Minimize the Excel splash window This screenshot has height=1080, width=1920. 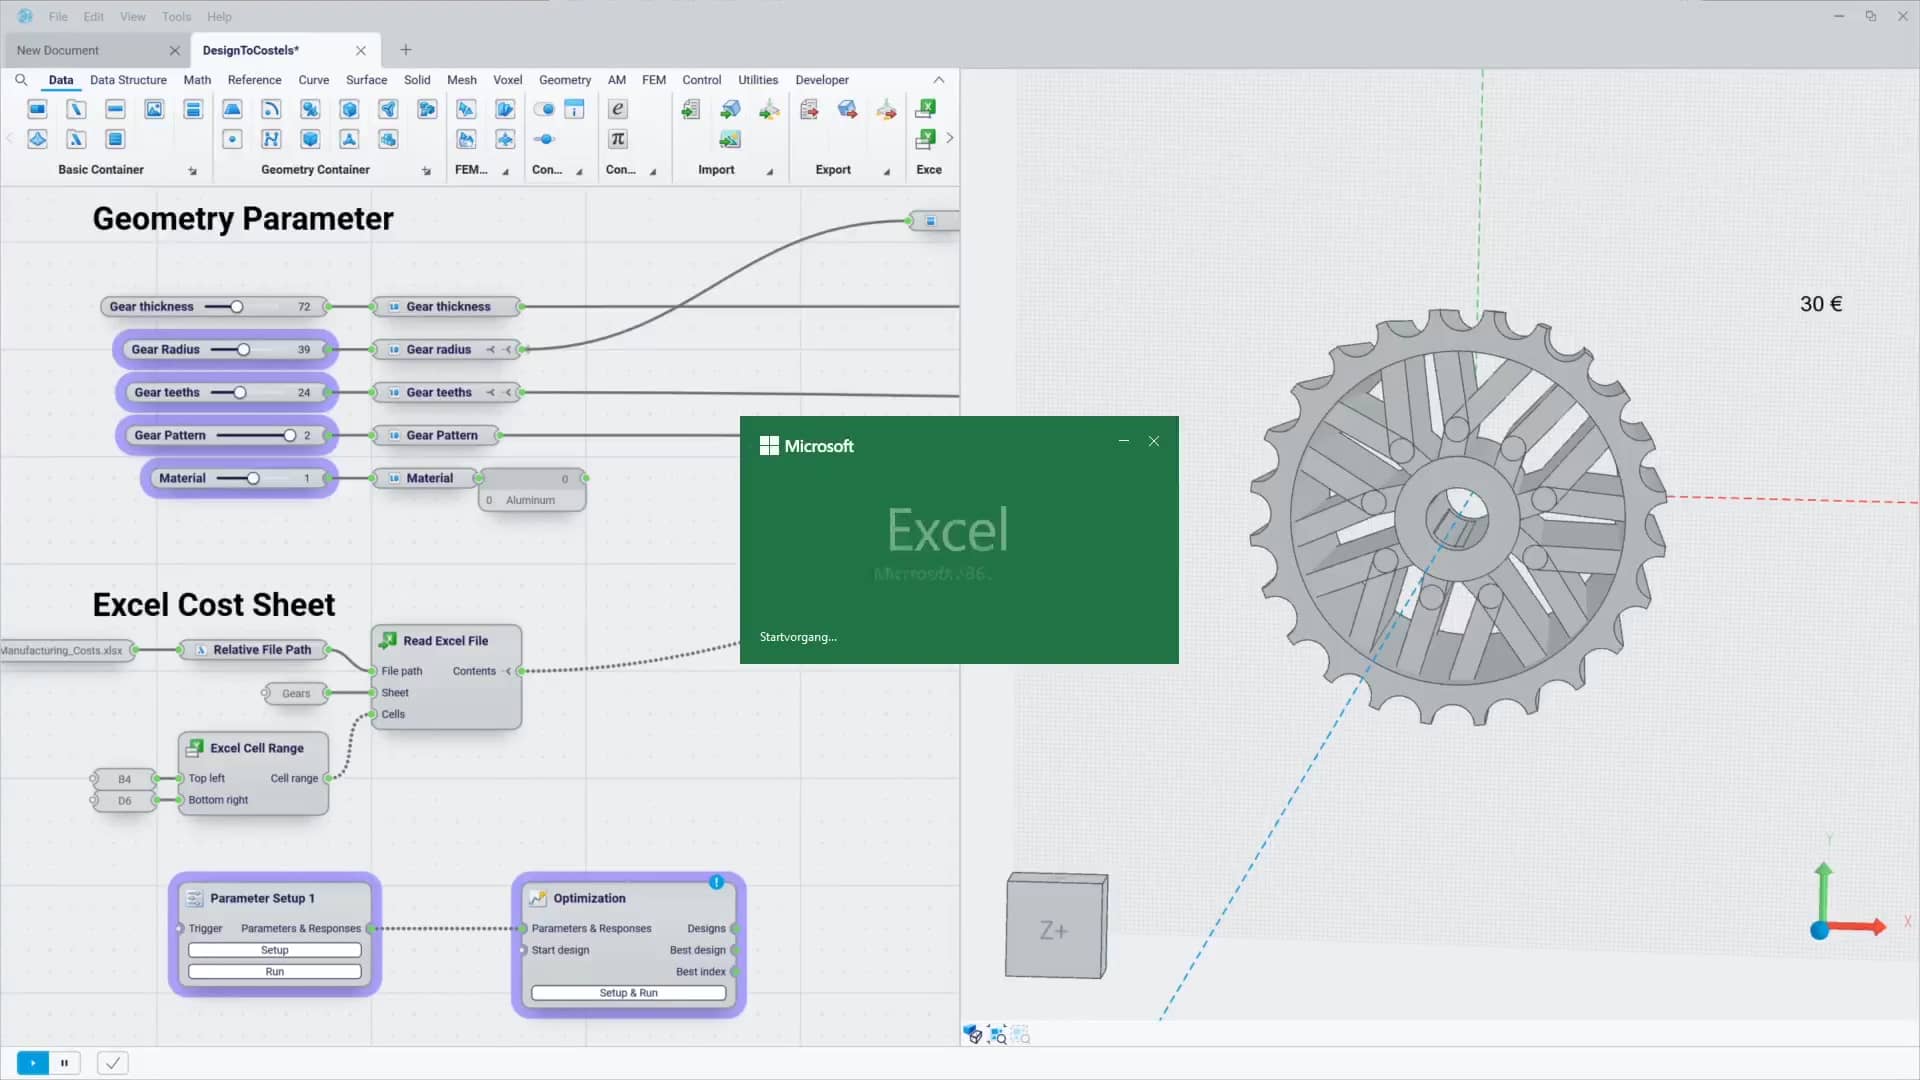point(1124,441)
